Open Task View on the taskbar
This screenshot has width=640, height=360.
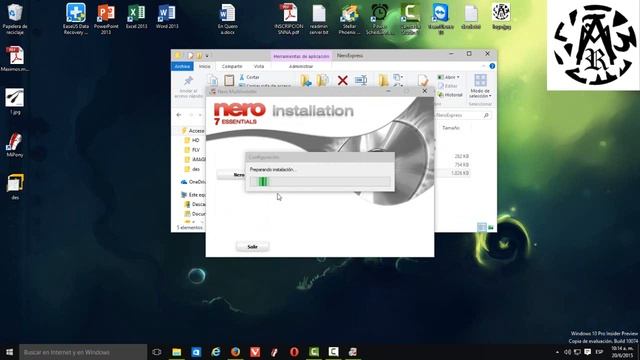click(157, 352)
